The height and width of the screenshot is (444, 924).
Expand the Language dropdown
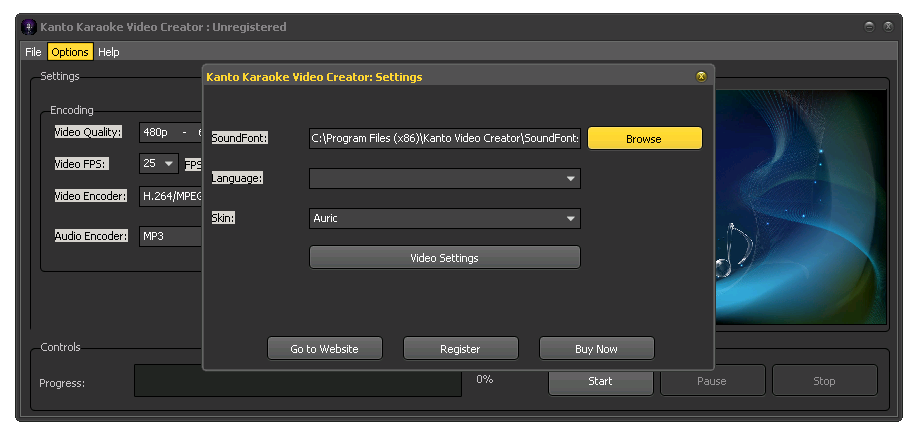[445, 179]
